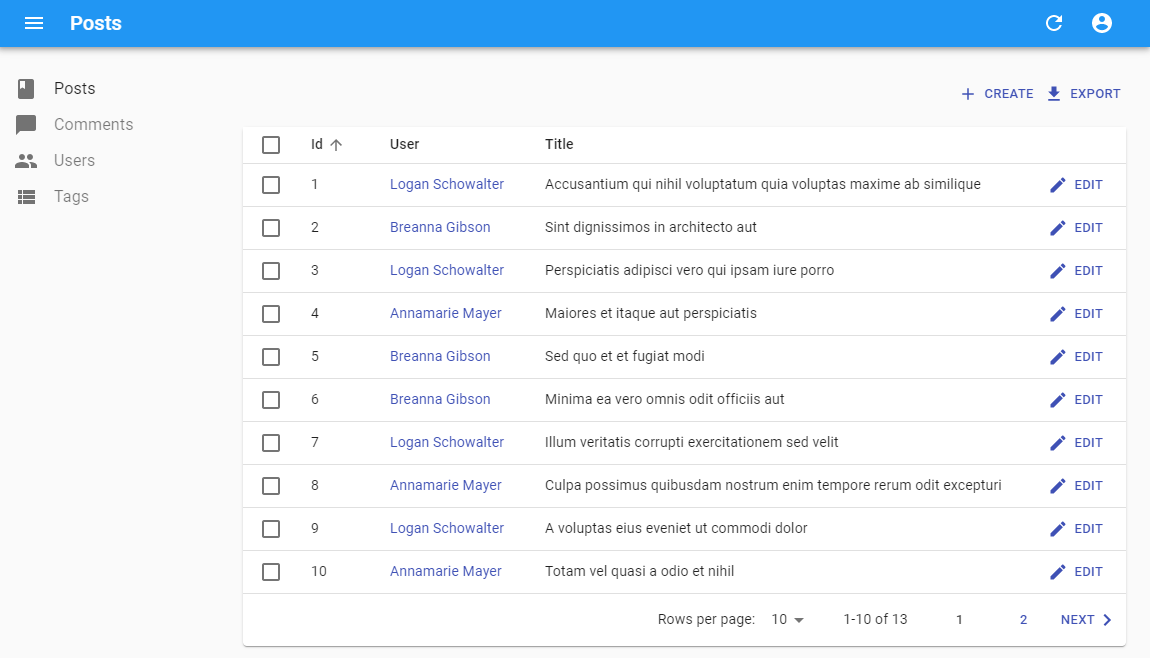The image size is (1150, 658).
Task: Go to next page with Next chevron
Action: click(x=1106, y=620)
